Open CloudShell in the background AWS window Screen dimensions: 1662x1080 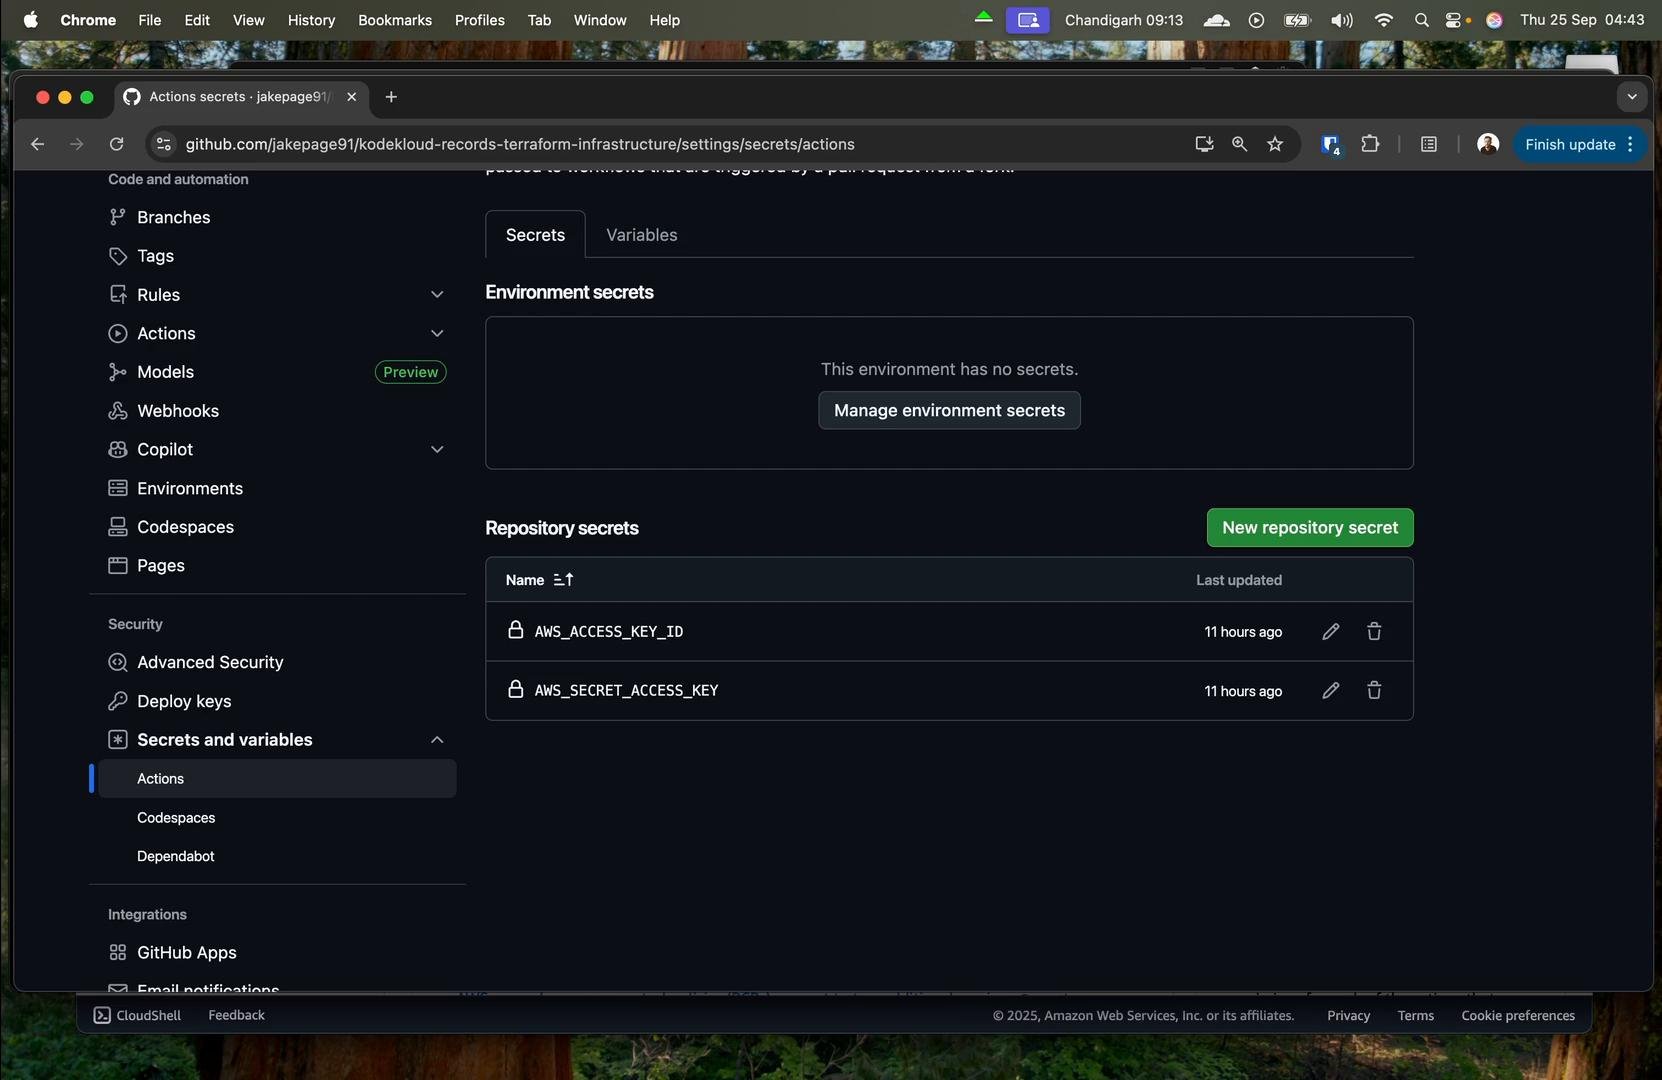138,1016
